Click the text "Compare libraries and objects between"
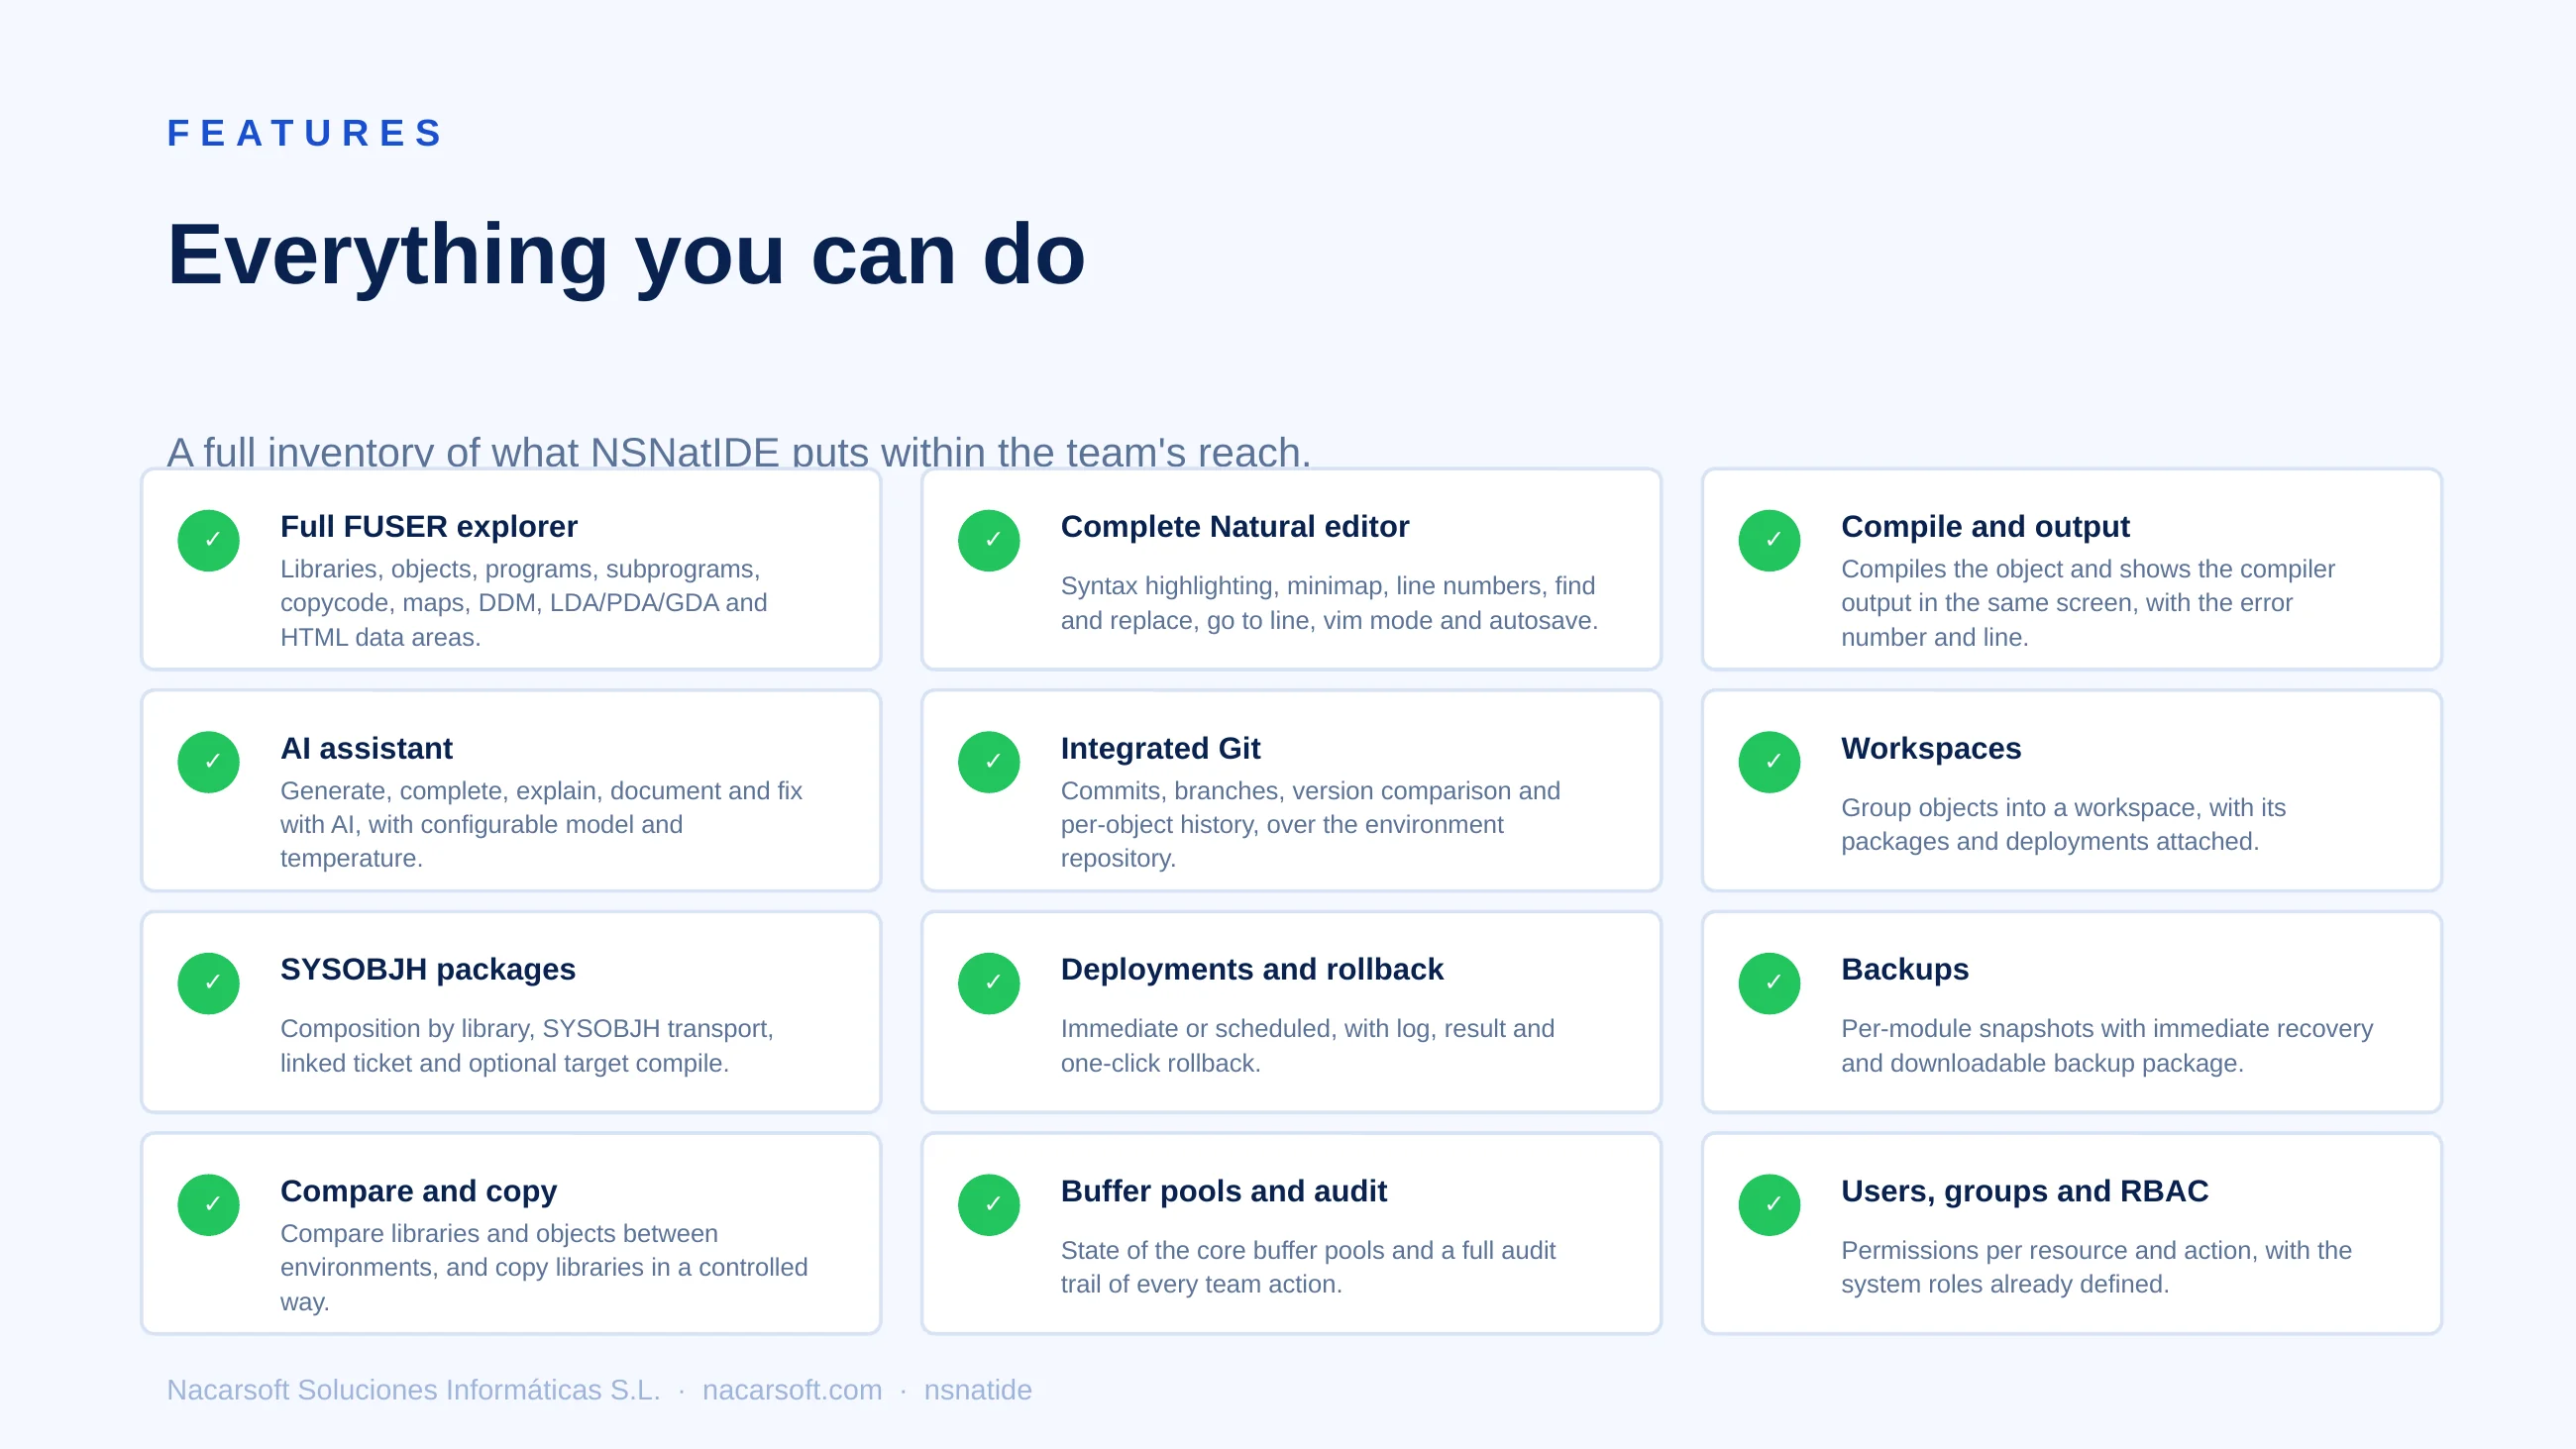The height and width of the screenshot is (1449, 2576). [499, 1234]
